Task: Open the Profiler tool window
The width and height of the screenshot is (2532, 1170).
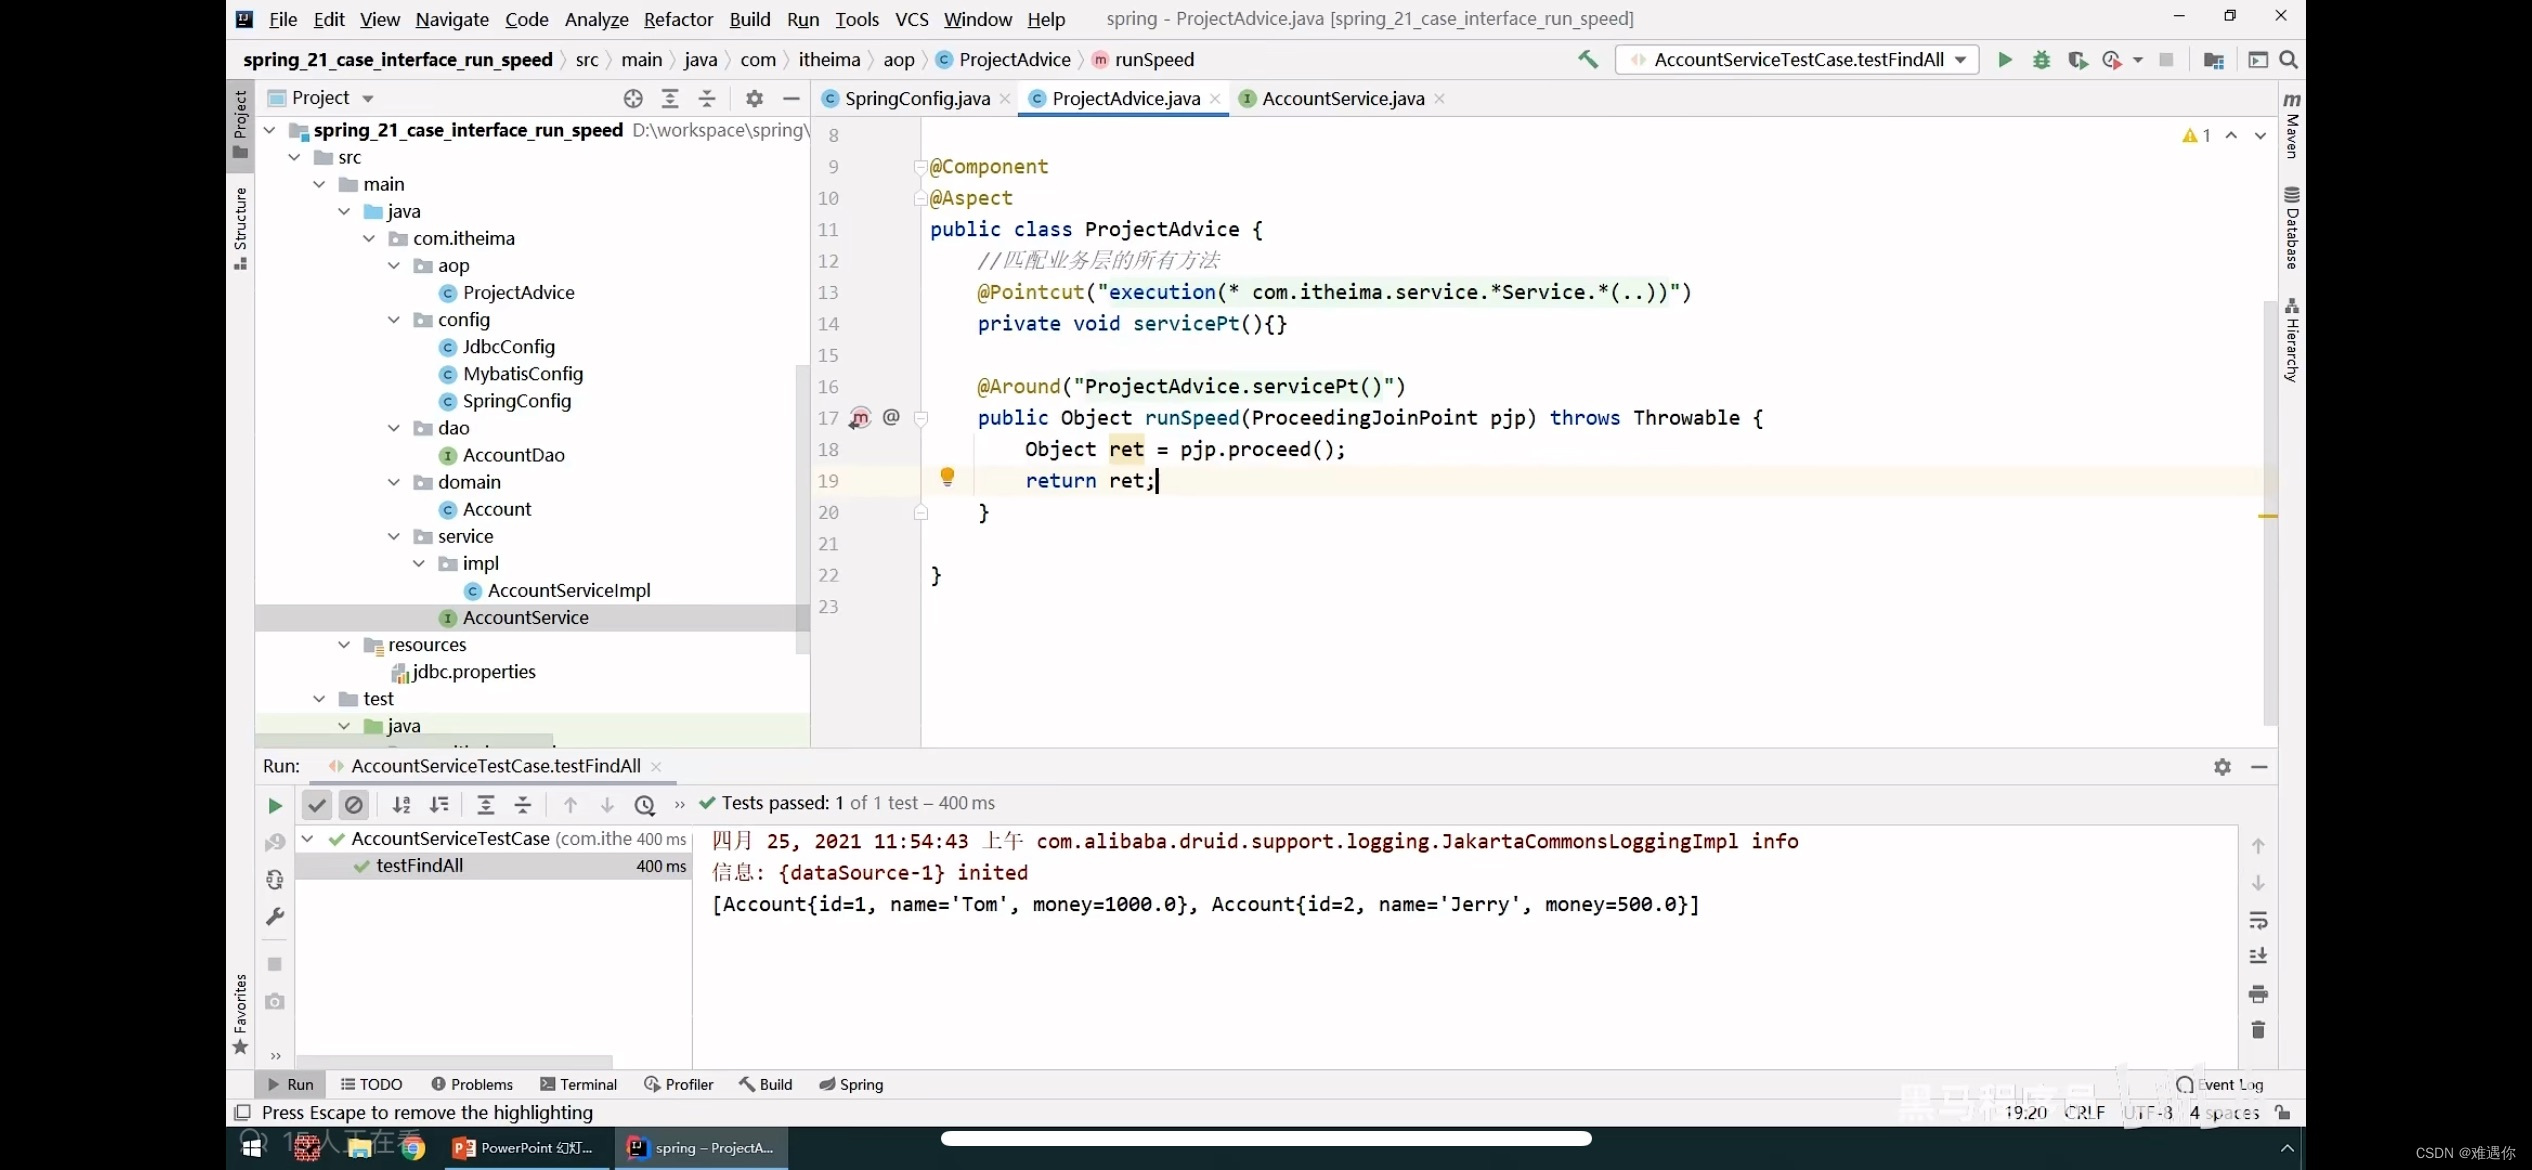Action: tap(678, 1084)
